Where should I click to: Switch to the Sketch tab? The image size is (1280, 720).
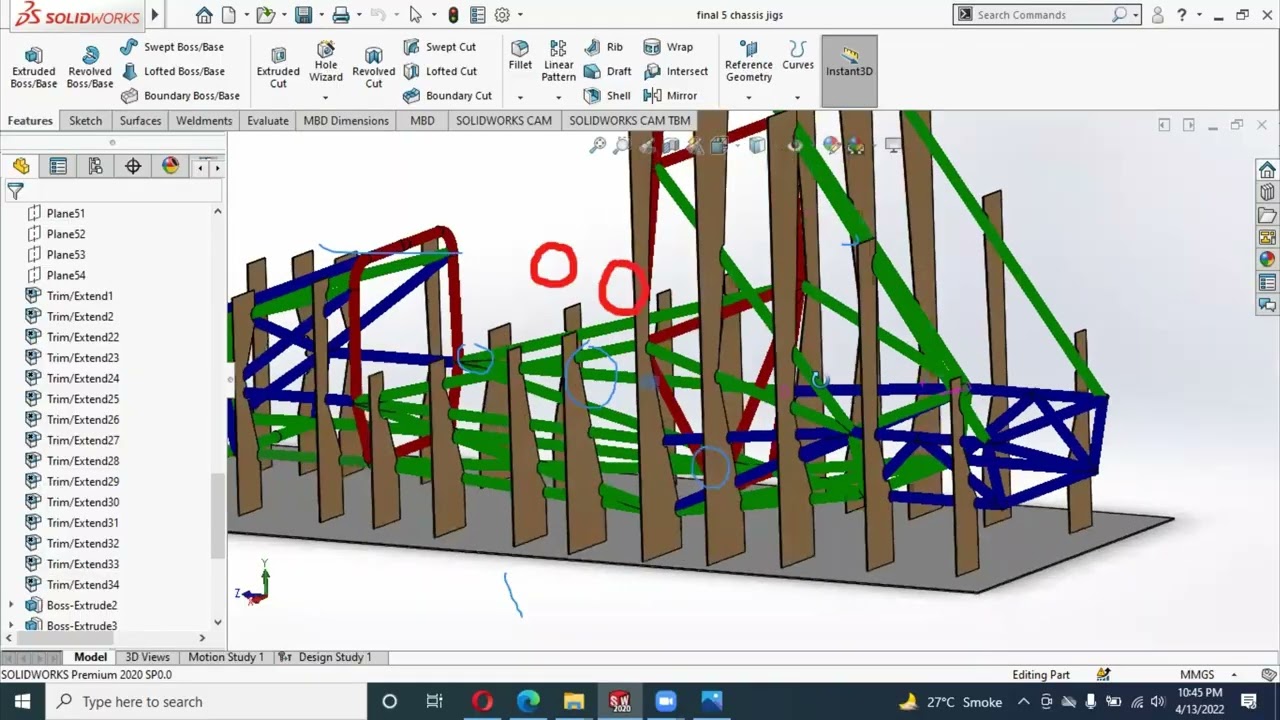tap(85, 121)
